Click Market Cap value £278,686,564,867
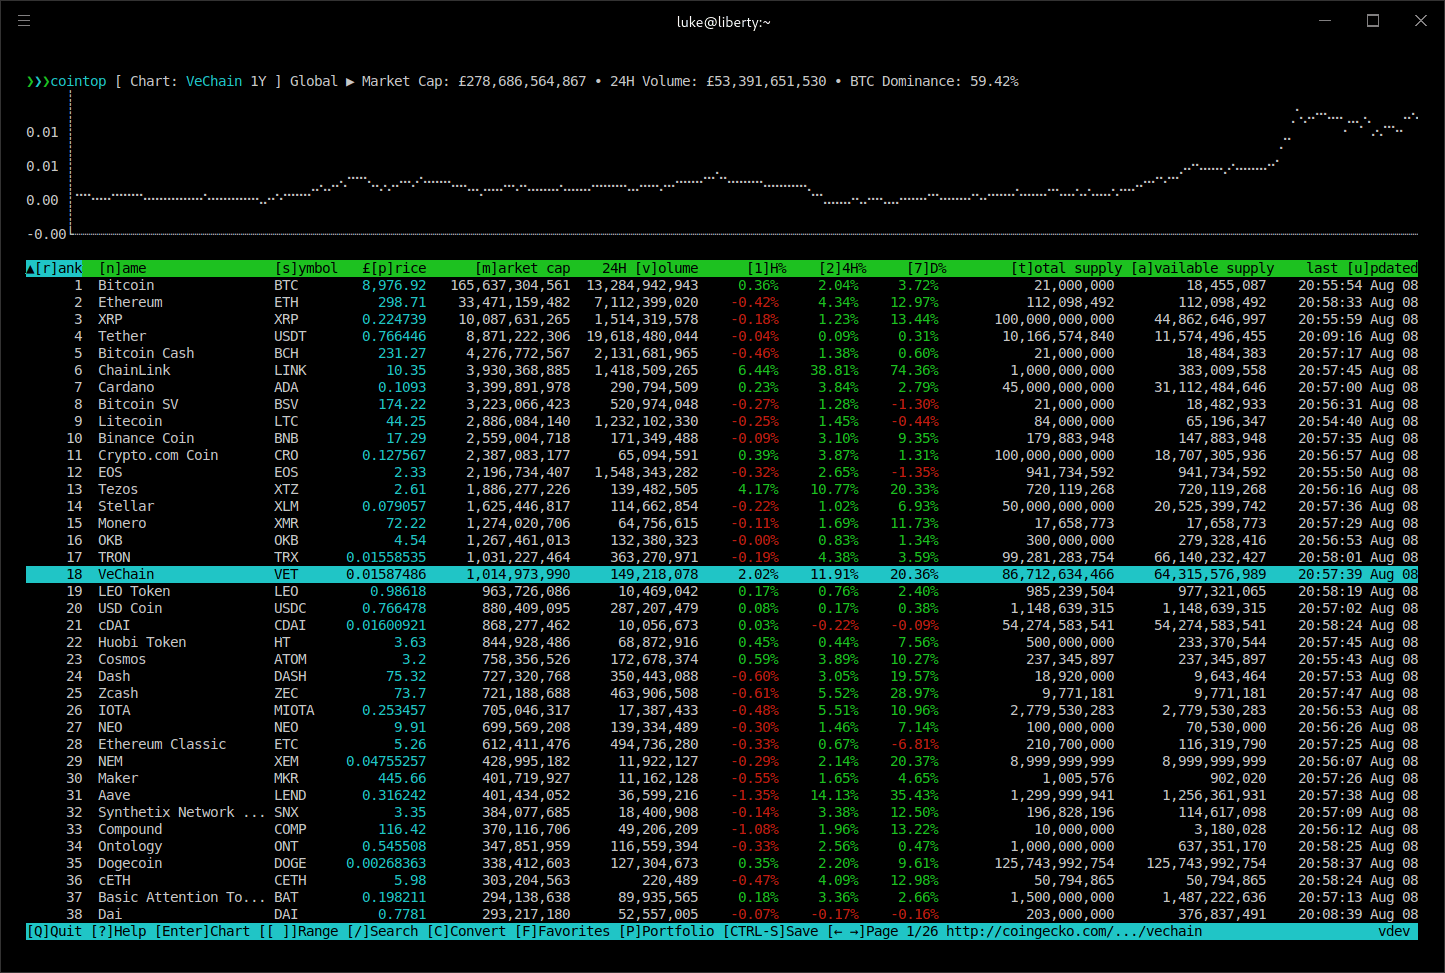 522,81
